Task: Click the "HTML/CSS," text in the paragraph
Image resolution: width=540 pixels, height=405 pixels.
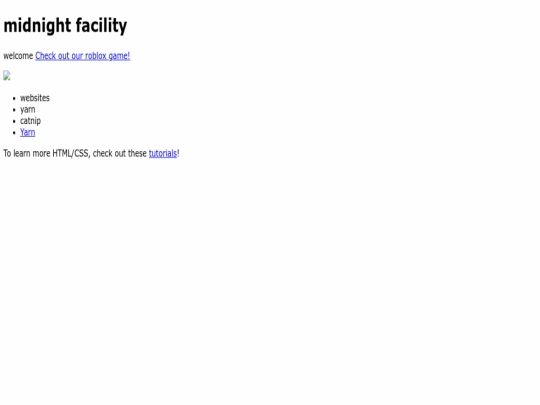Action: (x=71, y=153)
